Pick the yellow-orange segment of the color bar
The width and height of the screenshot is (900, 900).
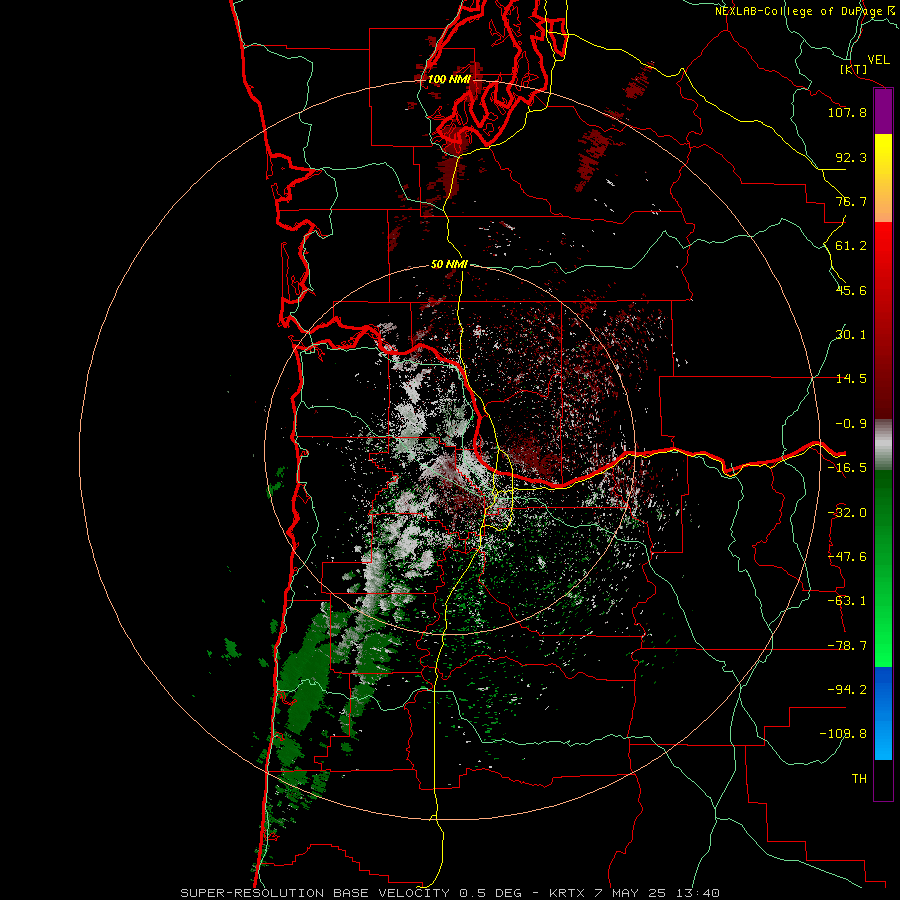tap(883, 178)
